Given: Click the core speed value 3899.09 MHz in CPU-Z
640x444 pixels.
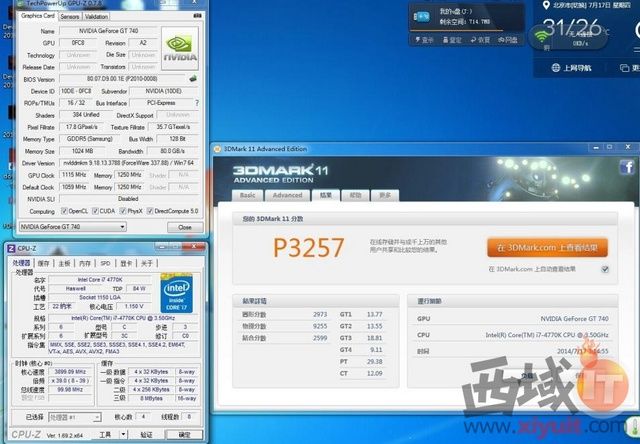Looking at the screenshot, I should (x=70, y=372).
